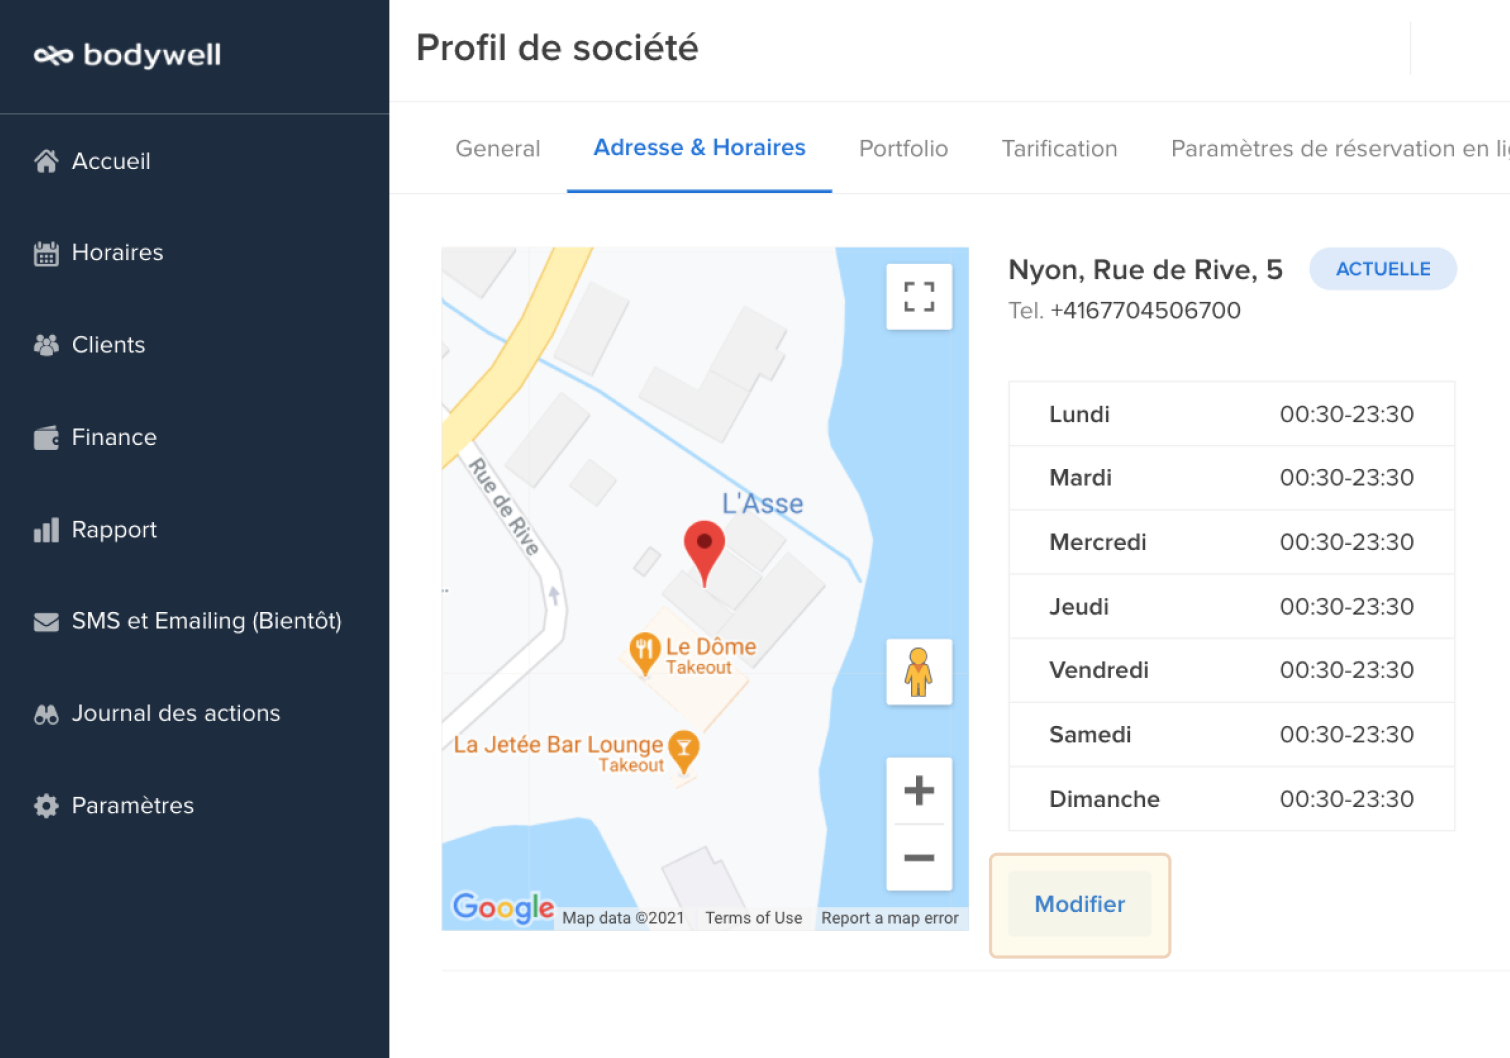Image resolution: width=1510 pixels, height=1058 pixels.
Task: Open Clients via the people icon
Action: point(46,345)
